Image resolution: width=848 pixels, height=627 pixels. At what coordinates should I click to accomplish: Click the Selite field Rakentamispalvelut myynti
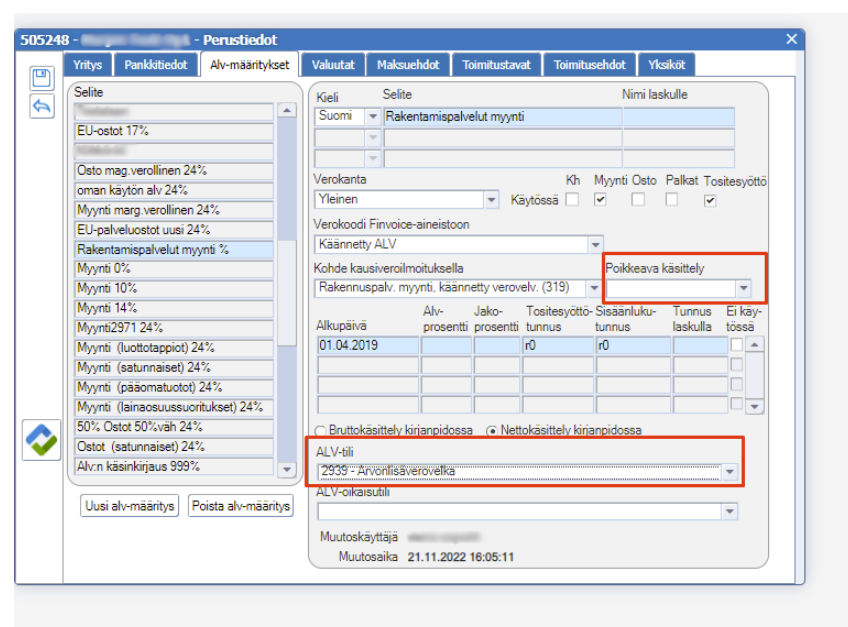point(502,116)
